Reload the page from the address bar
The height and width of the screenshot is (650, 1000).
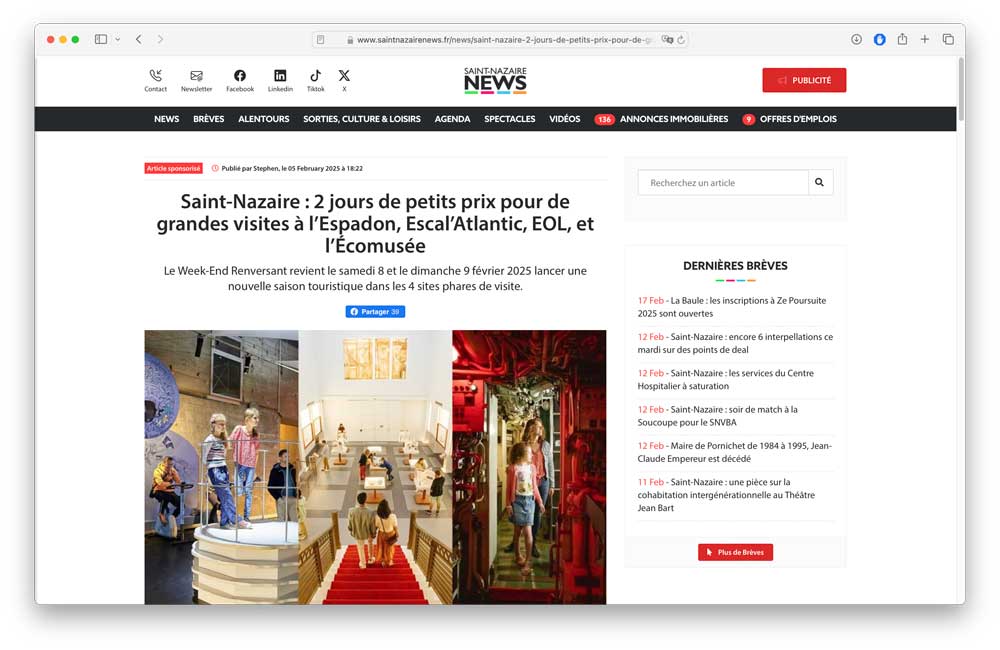[680, 40]
